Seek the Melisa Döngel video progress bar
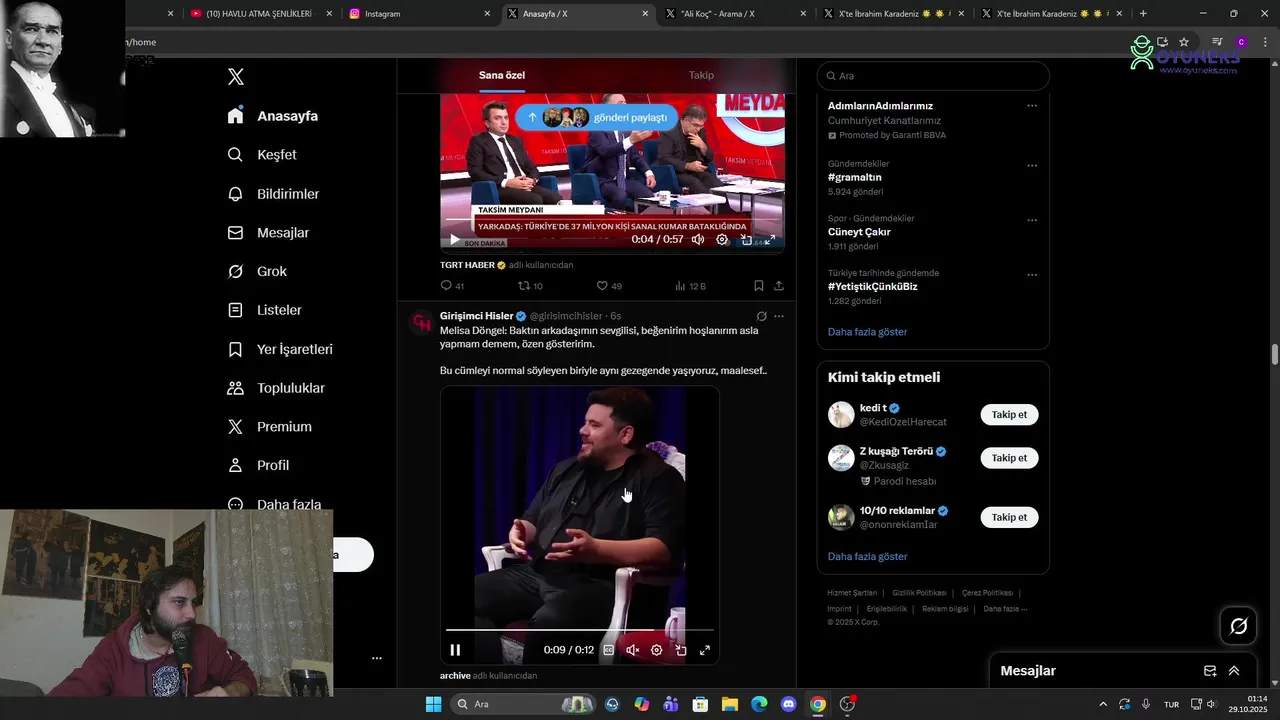Image resolution: width=1280 pixels, height=720 pixels. [x=580, y=630]
